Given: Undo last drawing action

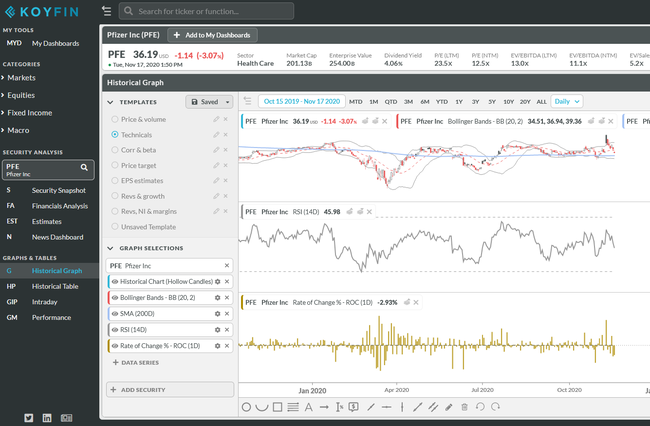Looking at the screenshot, I should 480,407.
